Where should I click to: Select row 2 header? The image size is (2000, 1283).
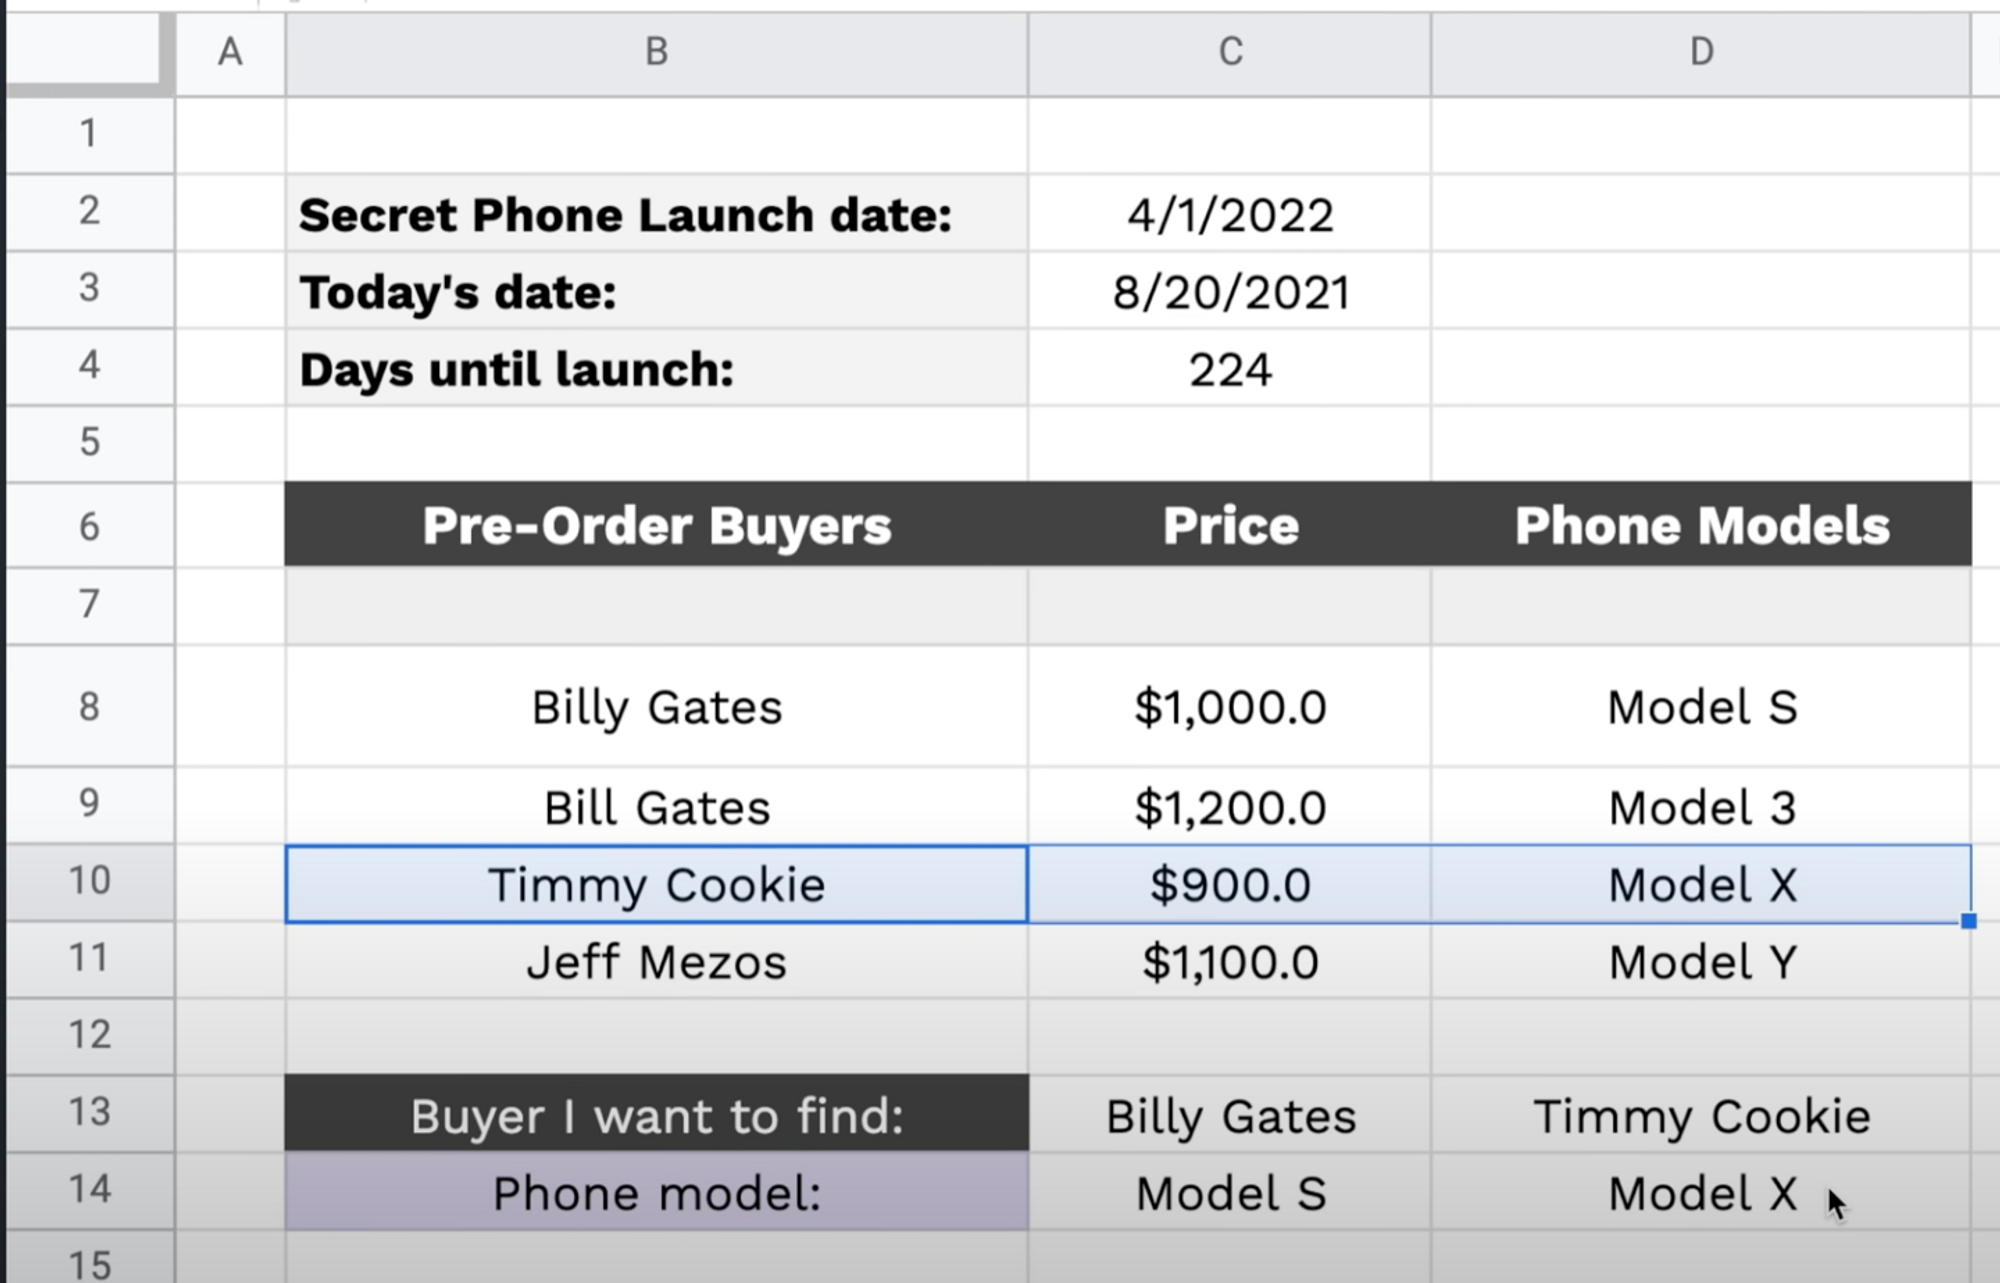pyautogui.click(x=90, y=213)
